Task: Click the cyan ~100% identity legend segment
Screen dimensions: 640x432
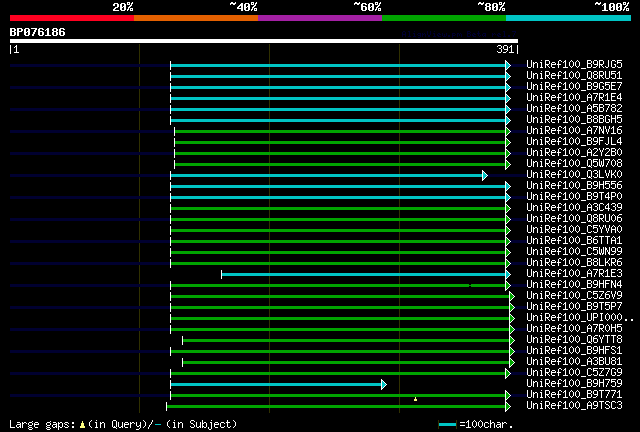Action: pos(569,18)
